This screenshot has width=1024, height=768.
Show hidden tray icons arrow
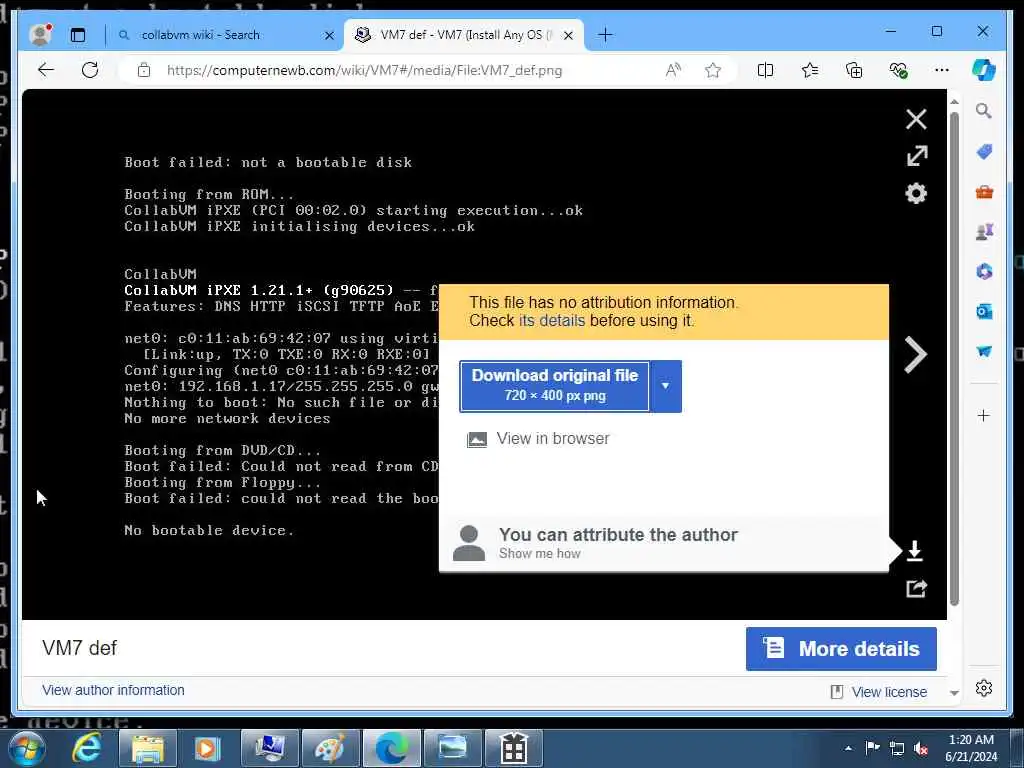click(848, 748)
